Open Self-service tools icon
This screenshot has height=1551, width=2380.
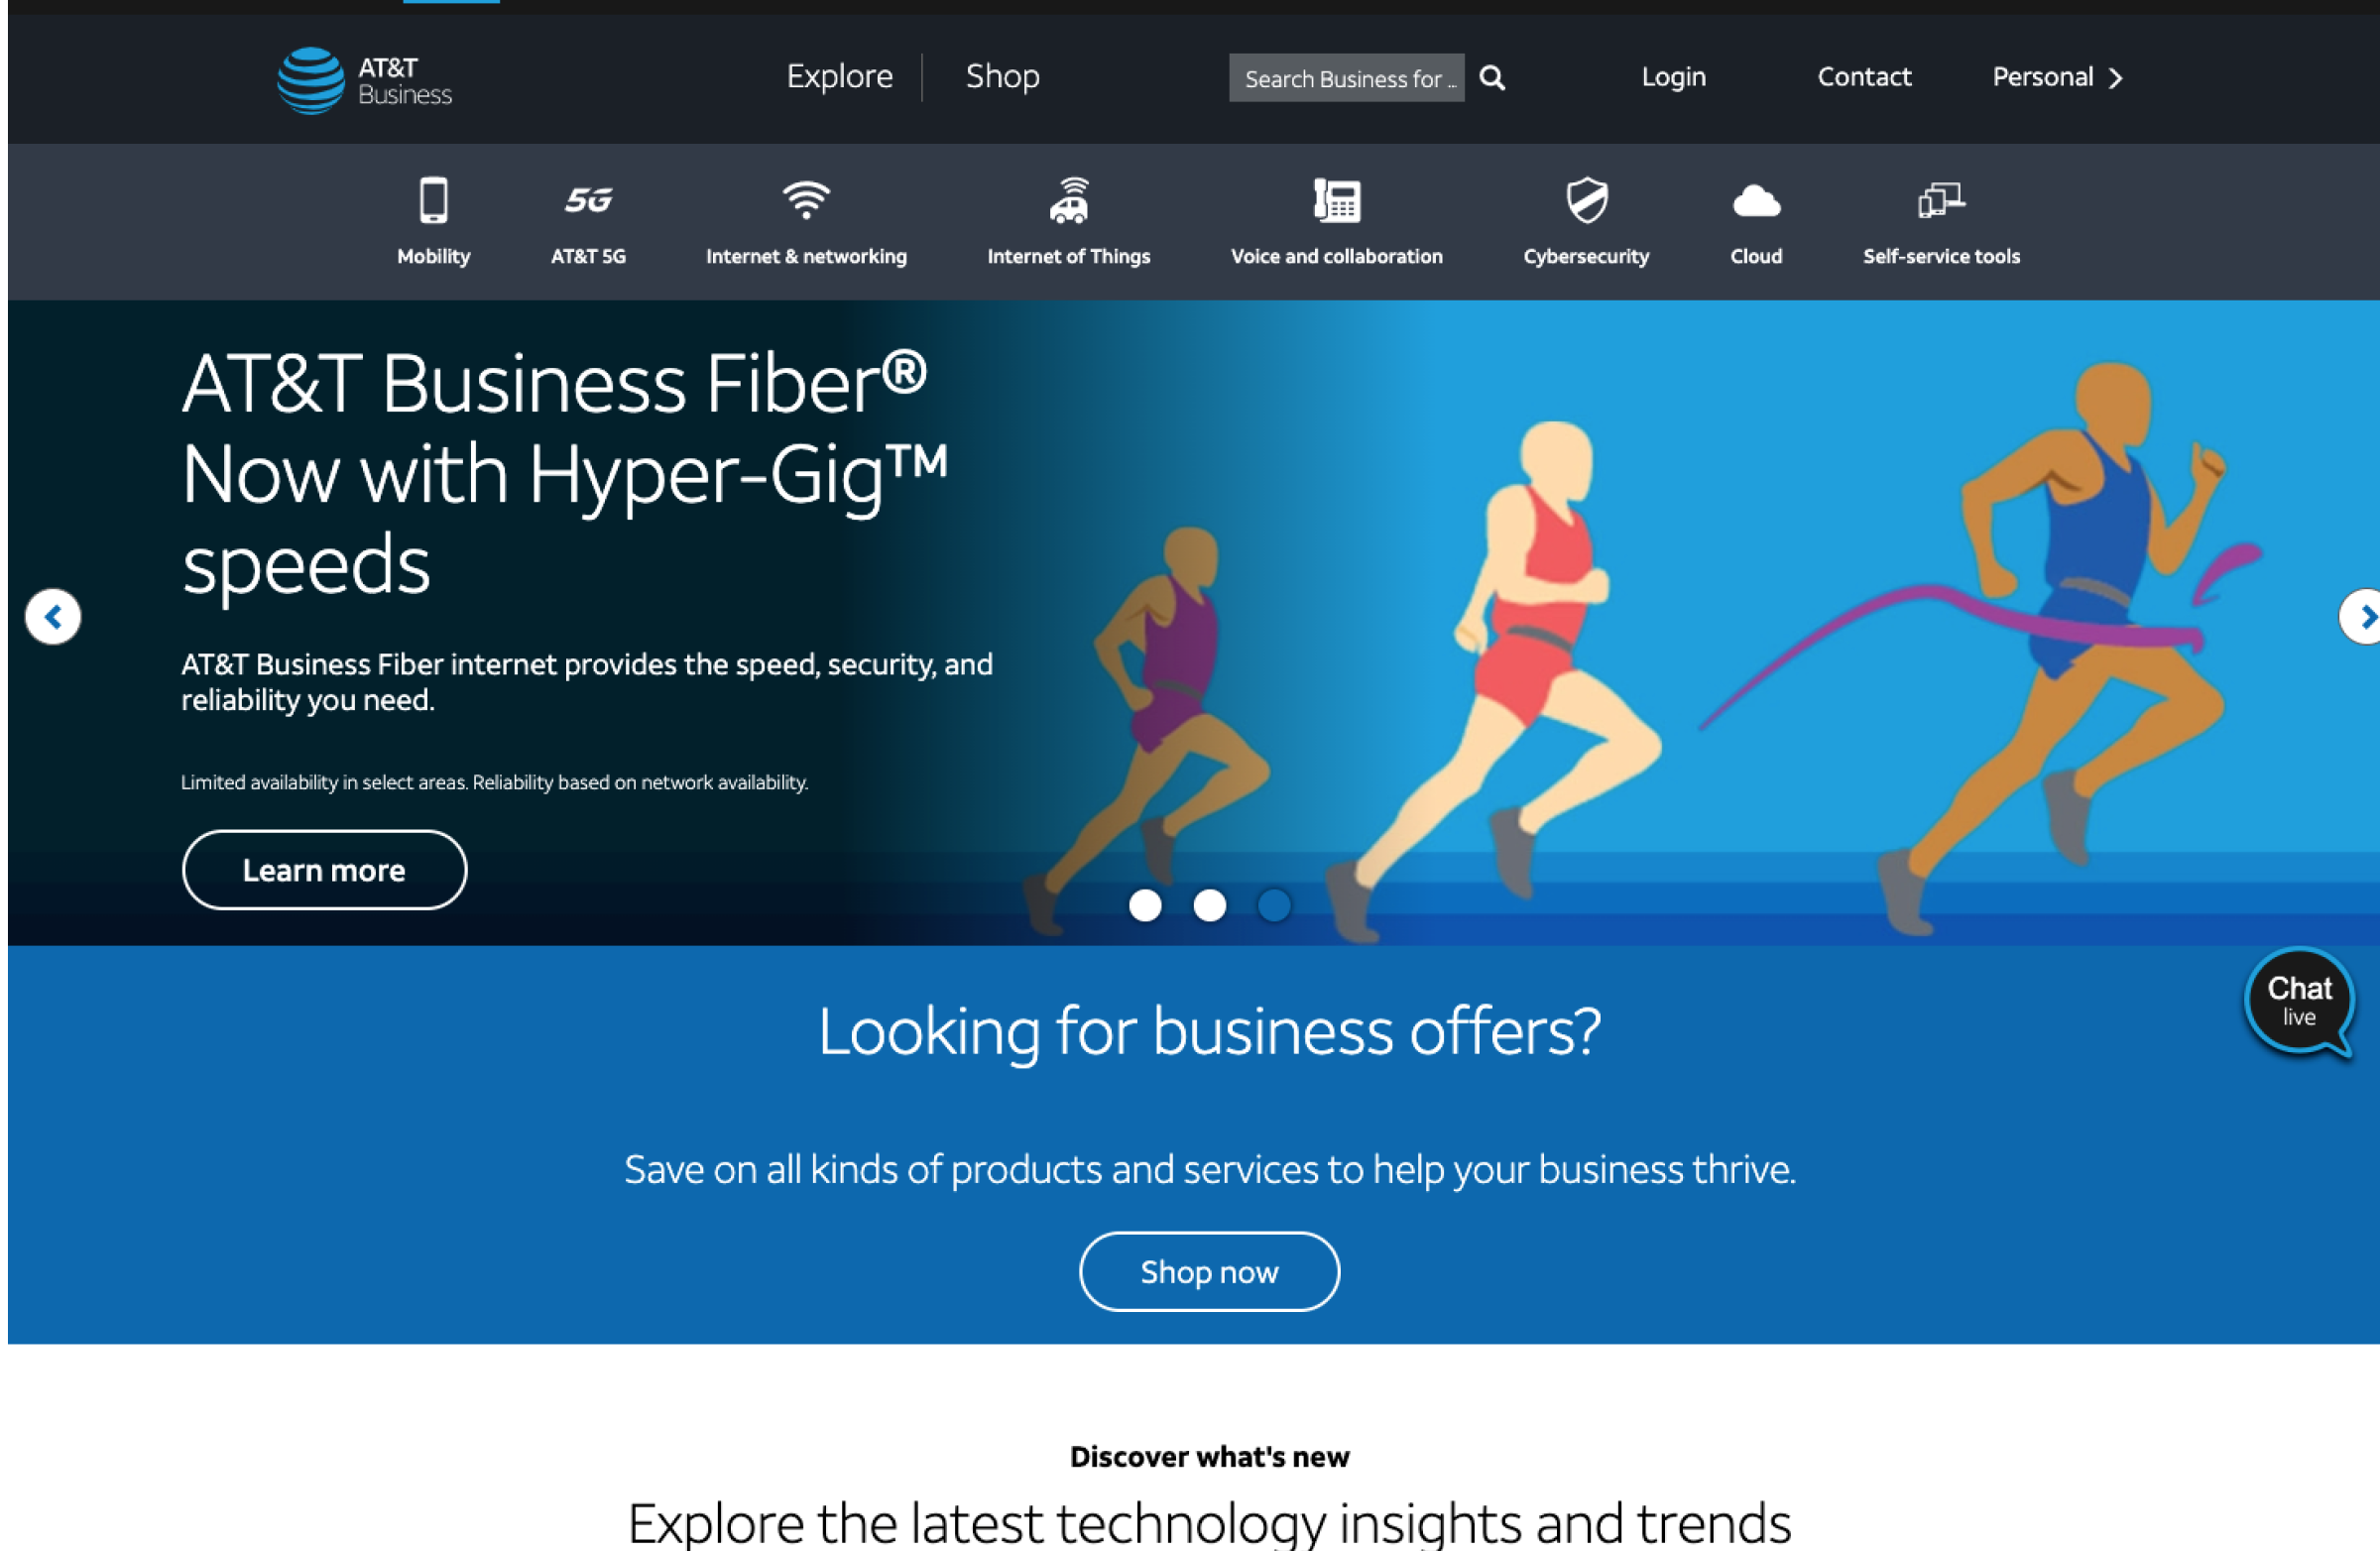(1941, 200)
